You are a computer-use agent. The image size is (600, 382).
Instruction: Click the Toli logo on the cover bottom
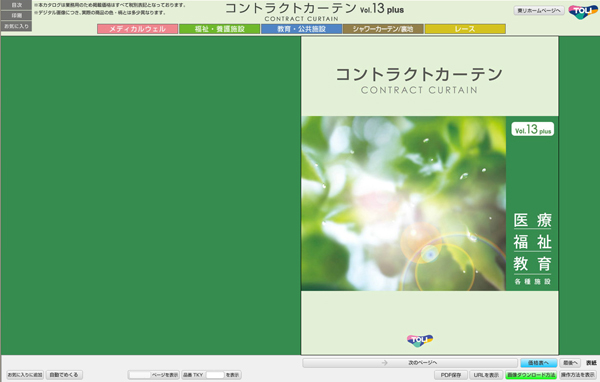pyautogui.click(x=420, y=340)
